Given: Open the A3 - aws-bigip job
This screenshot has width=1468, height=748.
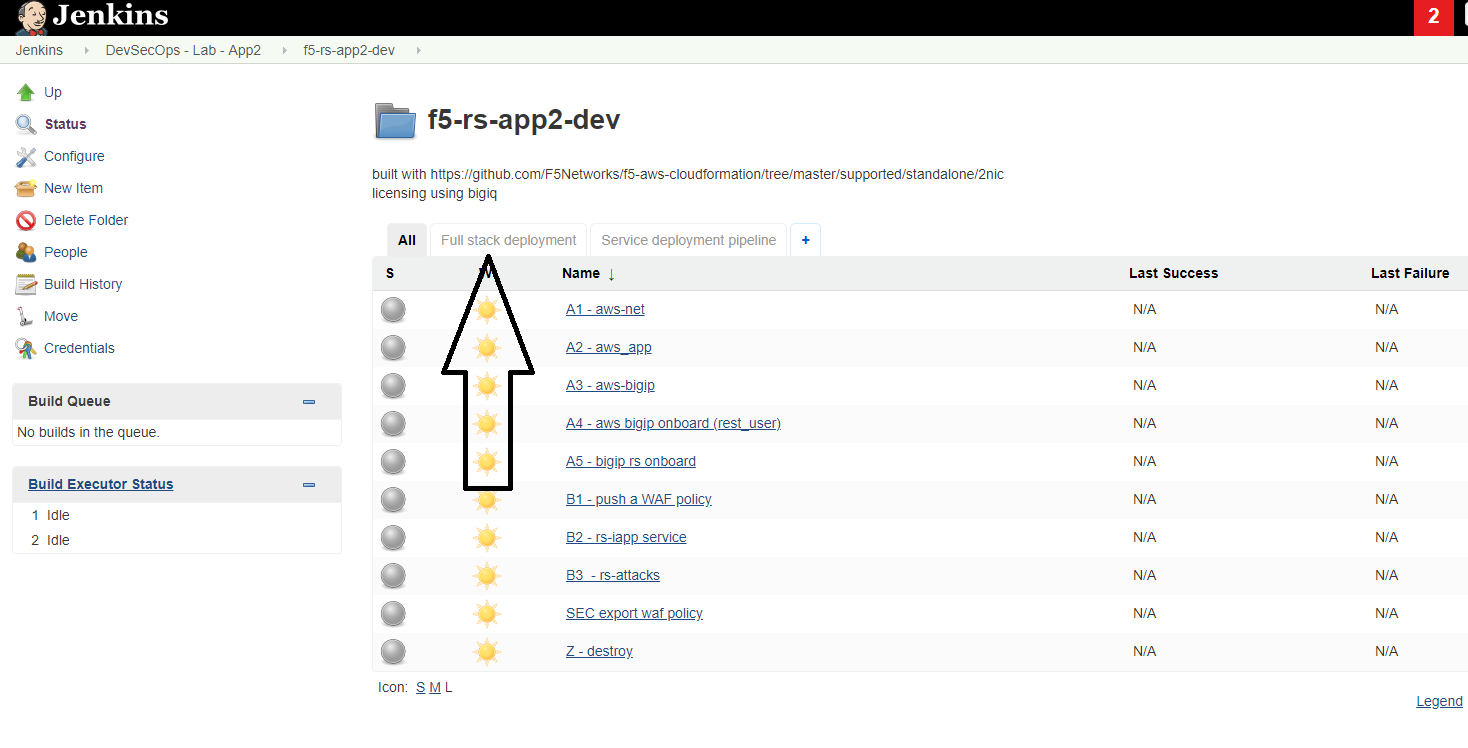Looking at the screenshot, I should coord(610,385).
